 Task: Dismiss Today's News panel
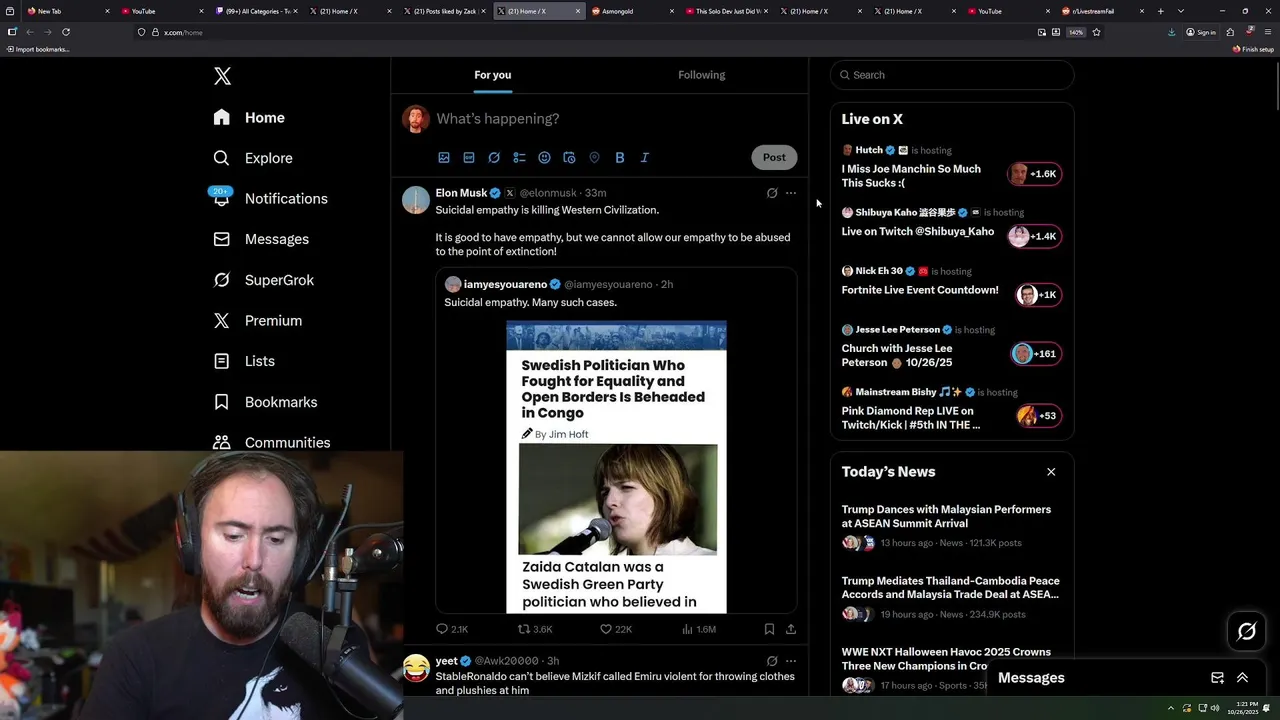click(x=1051, y=472)
